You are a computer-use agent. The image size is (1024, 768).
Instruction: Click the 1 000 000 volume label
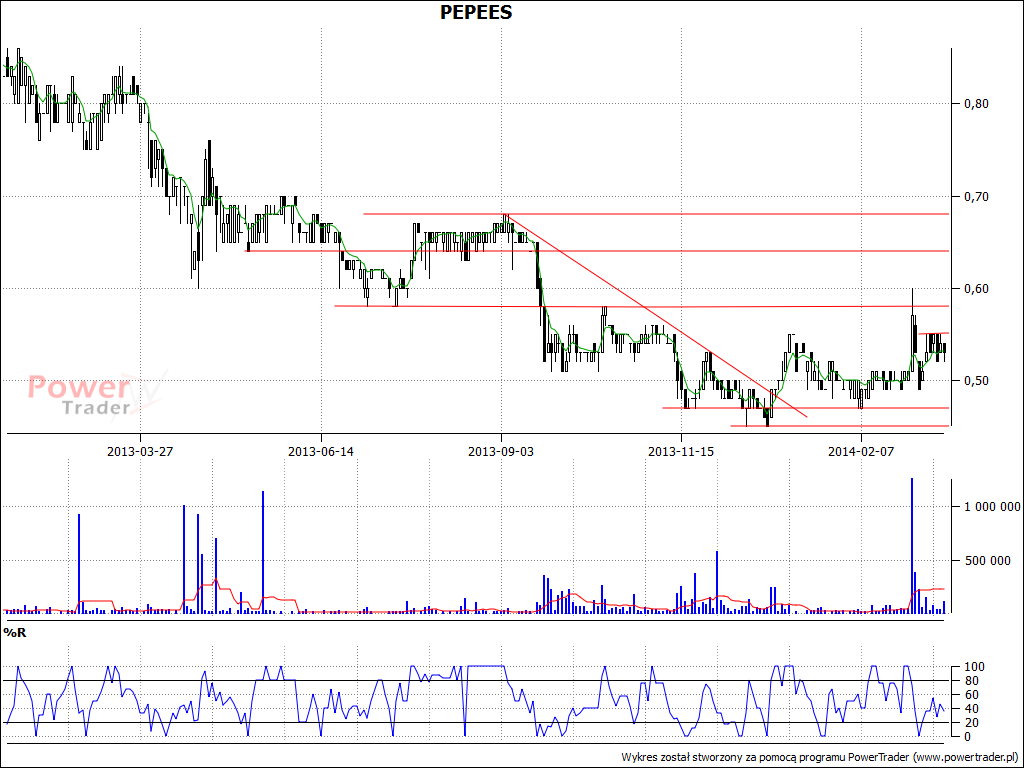(x=992, y=507)
